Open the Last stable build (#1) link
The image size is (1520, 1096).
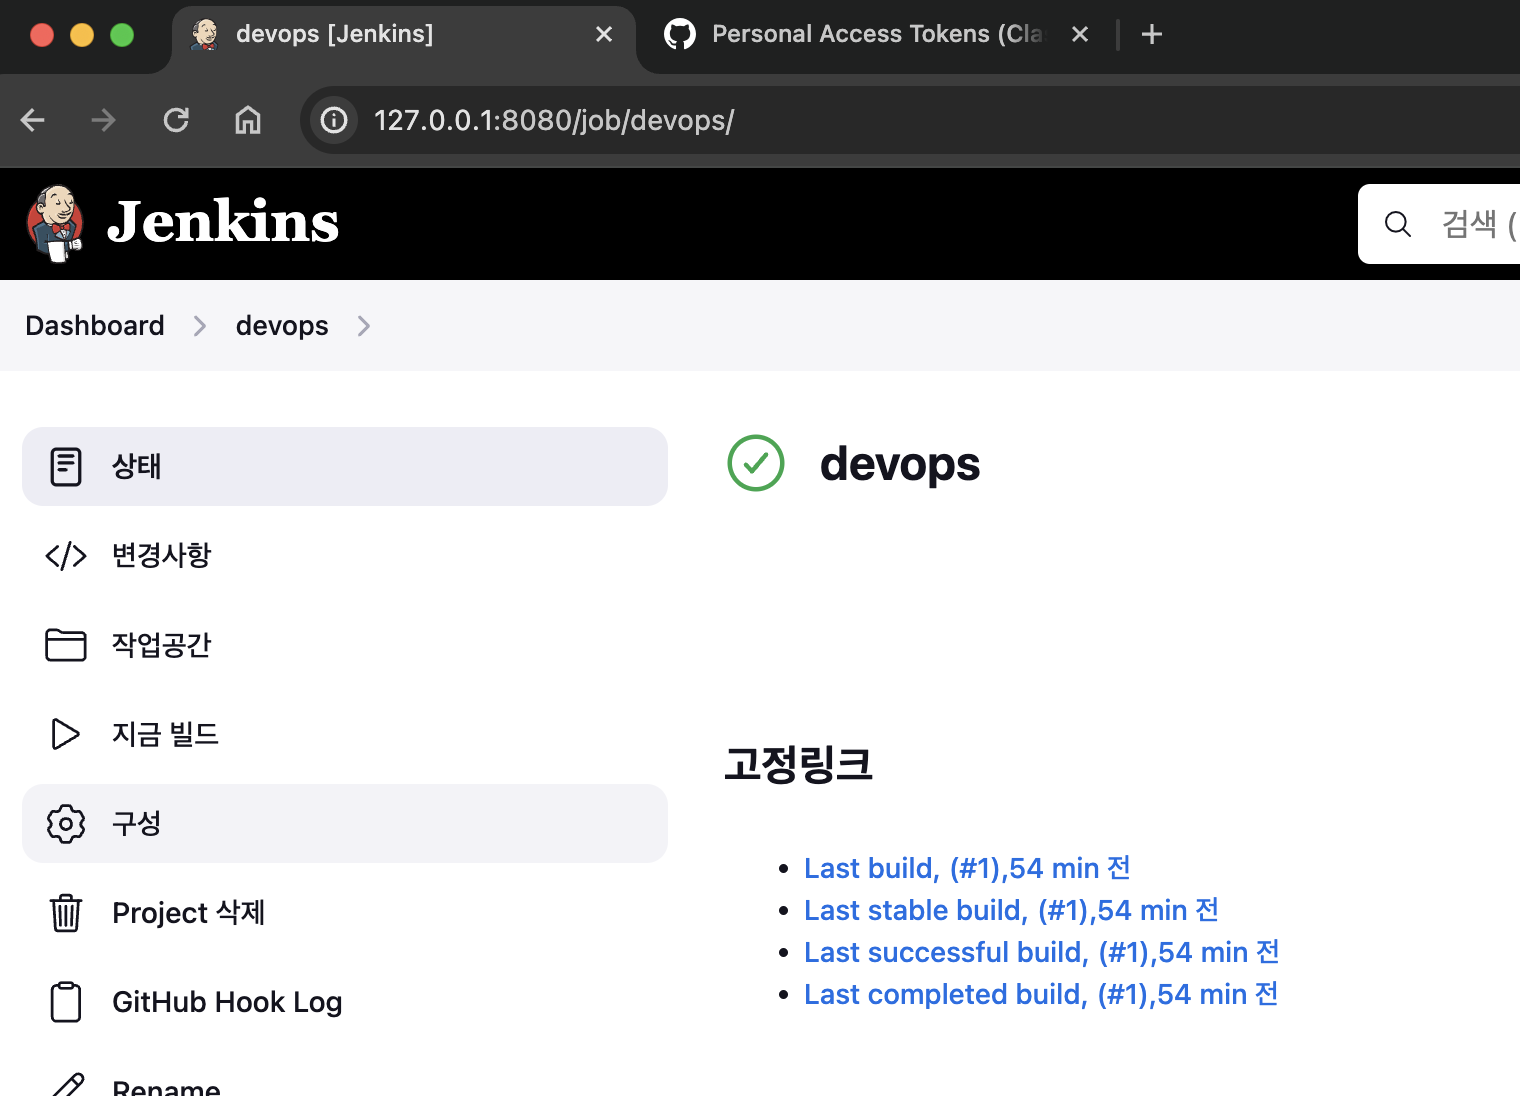click(1011, 910)
